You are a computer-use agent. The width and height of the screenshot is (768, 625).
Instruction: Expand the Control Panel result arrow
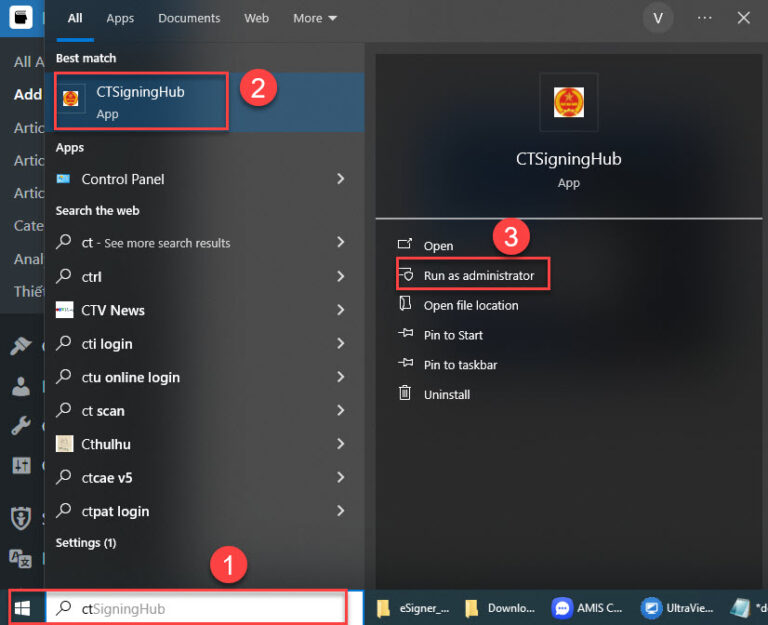point(340,179)
